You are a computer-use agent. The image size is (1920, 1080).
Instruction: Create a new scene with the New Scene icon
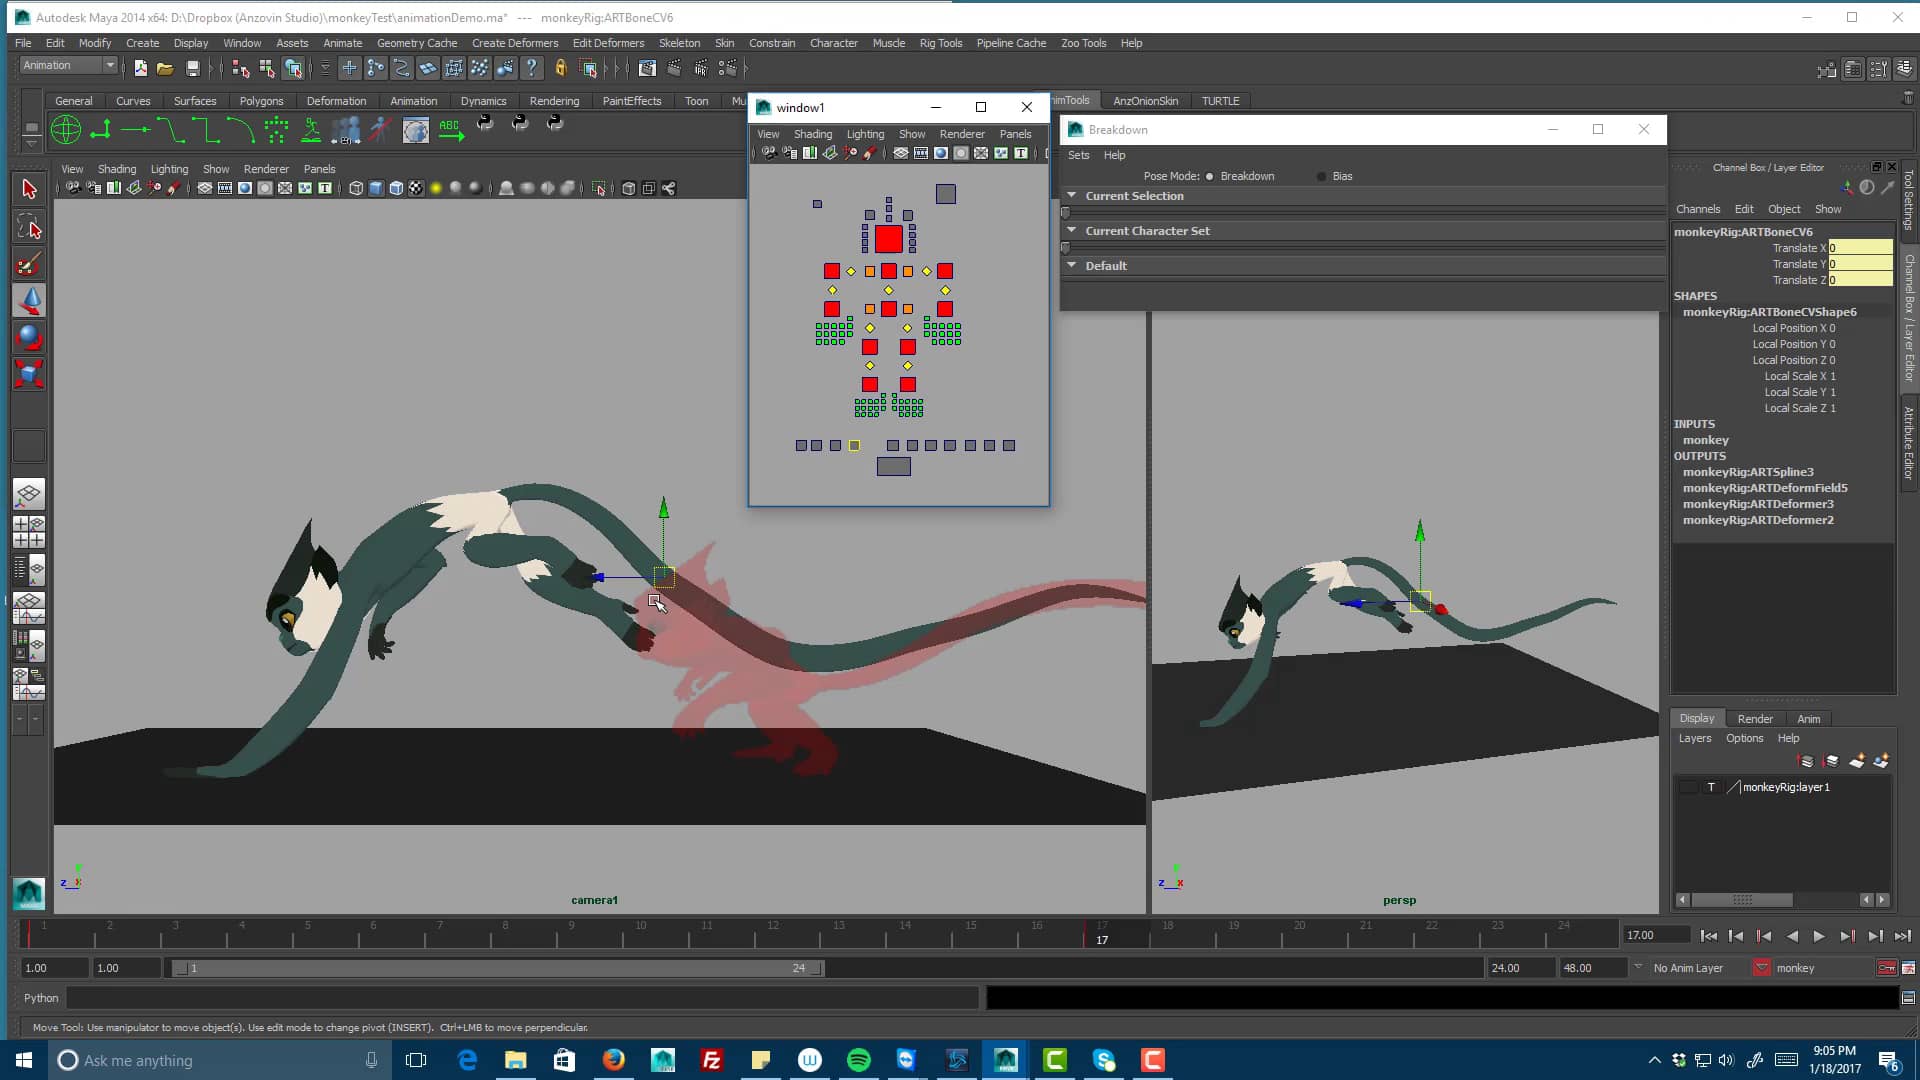click(x=140, y=68)
